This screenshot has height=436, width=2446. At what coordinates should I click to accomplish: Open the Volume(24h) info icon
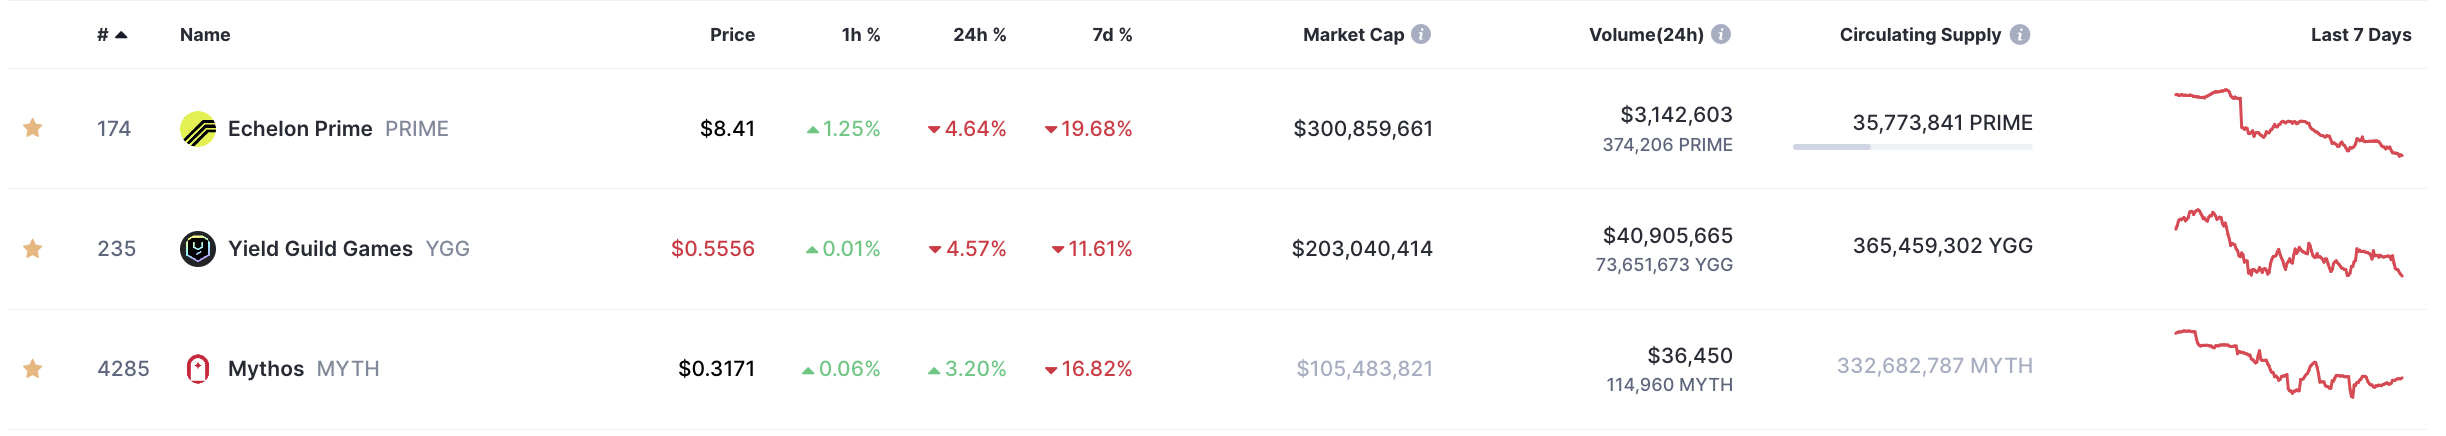(1721, 34)
